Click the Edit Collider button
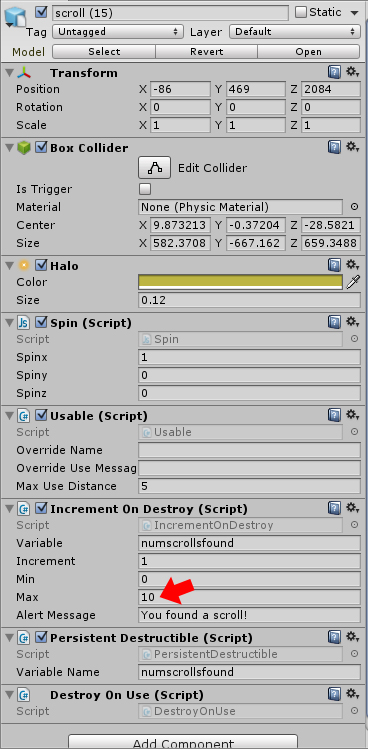The height and width of the screenshot is (749, 368). [x=154, y=168]
